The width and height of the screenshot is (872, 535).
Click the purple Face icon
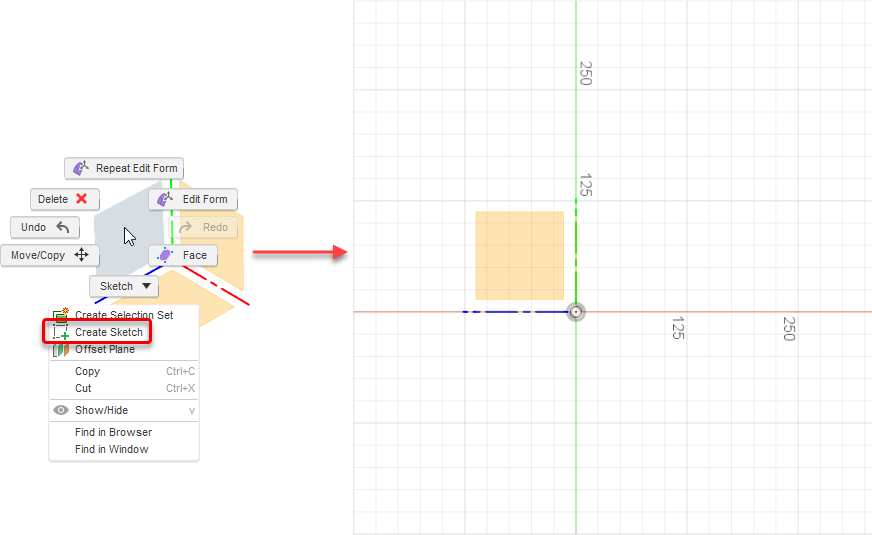165,255
